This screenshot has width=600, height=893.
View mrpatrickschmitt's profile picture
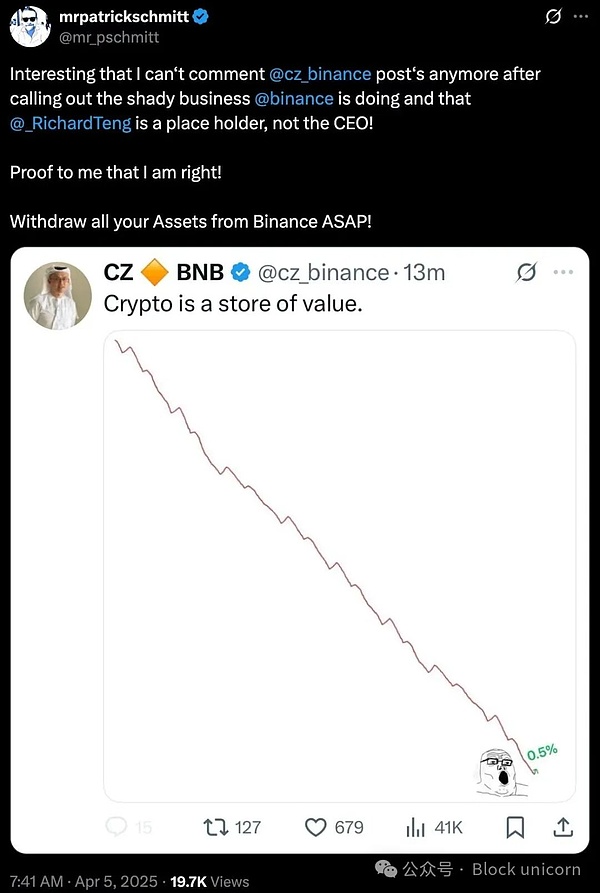coord(31,25)
